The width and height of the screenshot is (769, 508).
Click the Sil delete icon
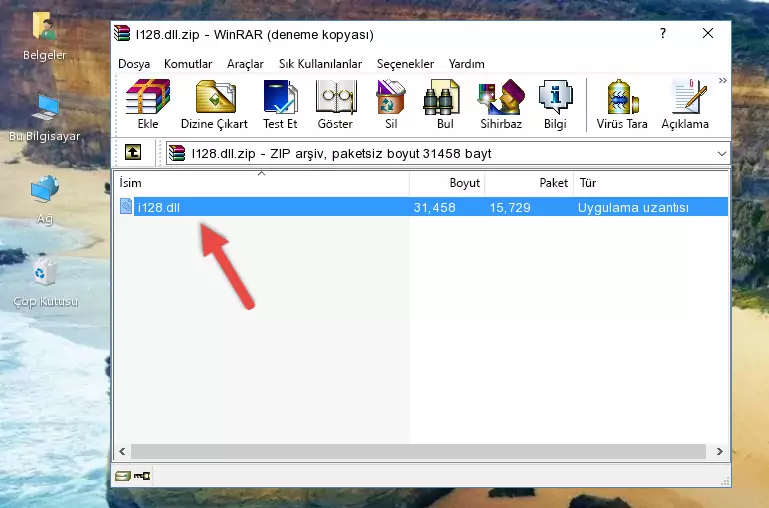[391, 105]
